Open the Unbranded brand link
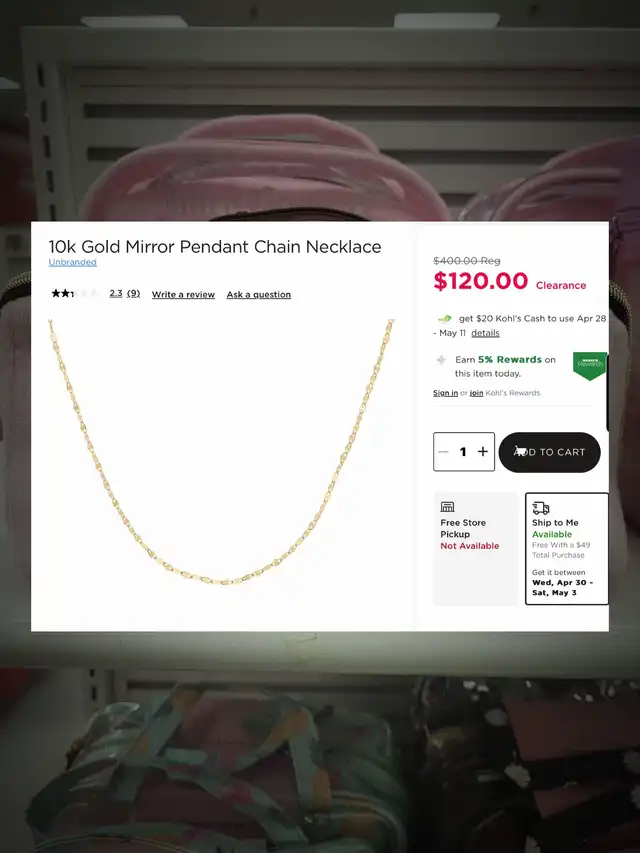Viewport: 640px width, 853px height. 72,262
